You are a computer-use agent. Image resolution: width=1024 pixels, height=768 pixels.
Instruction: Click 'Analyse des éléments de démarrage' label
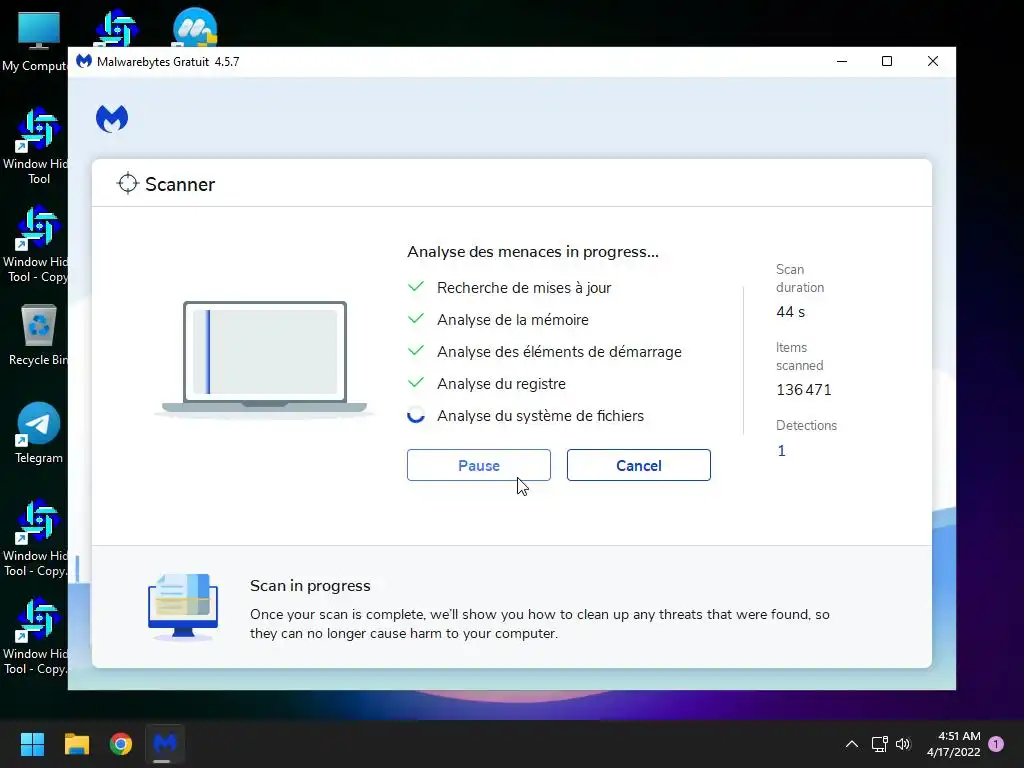[x=559, y=352]
